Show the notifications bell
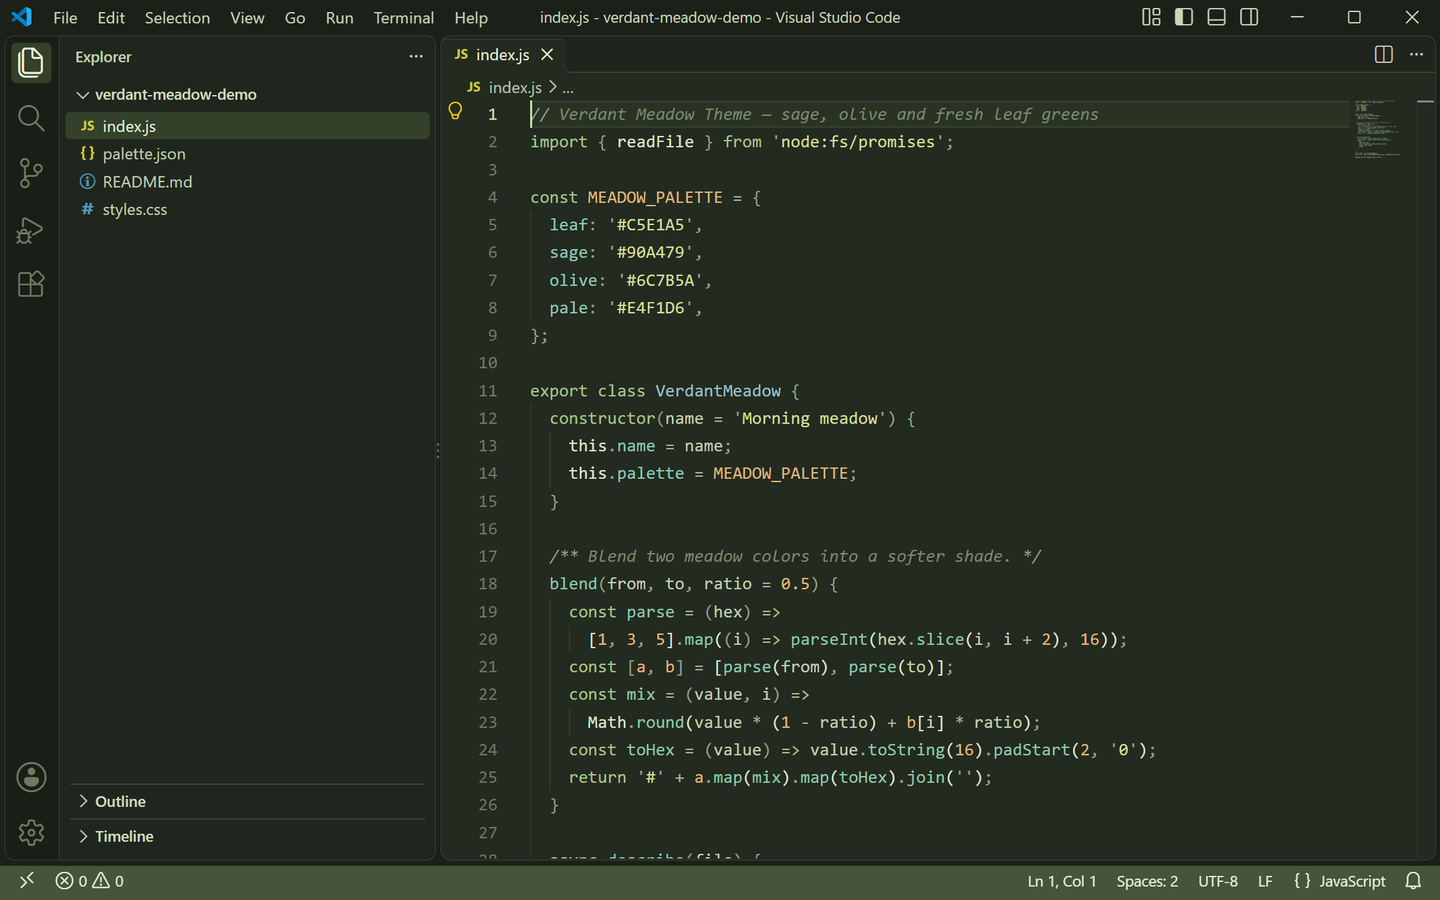The image size is (1440, 900). 1413,881
